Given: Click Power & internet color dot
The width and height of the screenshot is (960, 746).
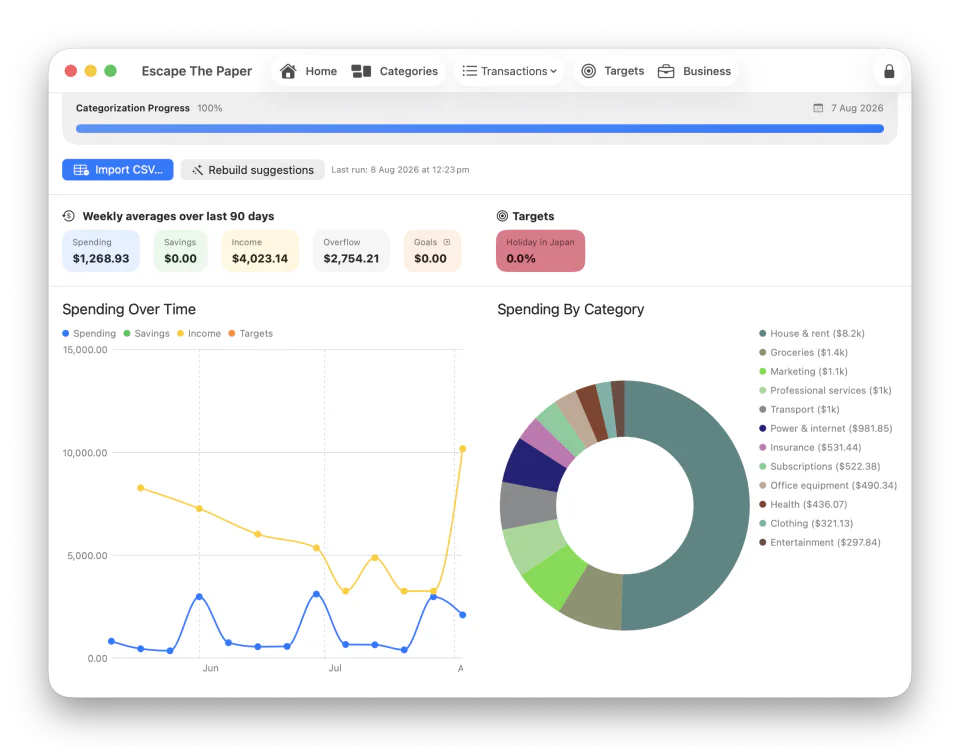Looking at the screenshot, I should click(762, 428).
